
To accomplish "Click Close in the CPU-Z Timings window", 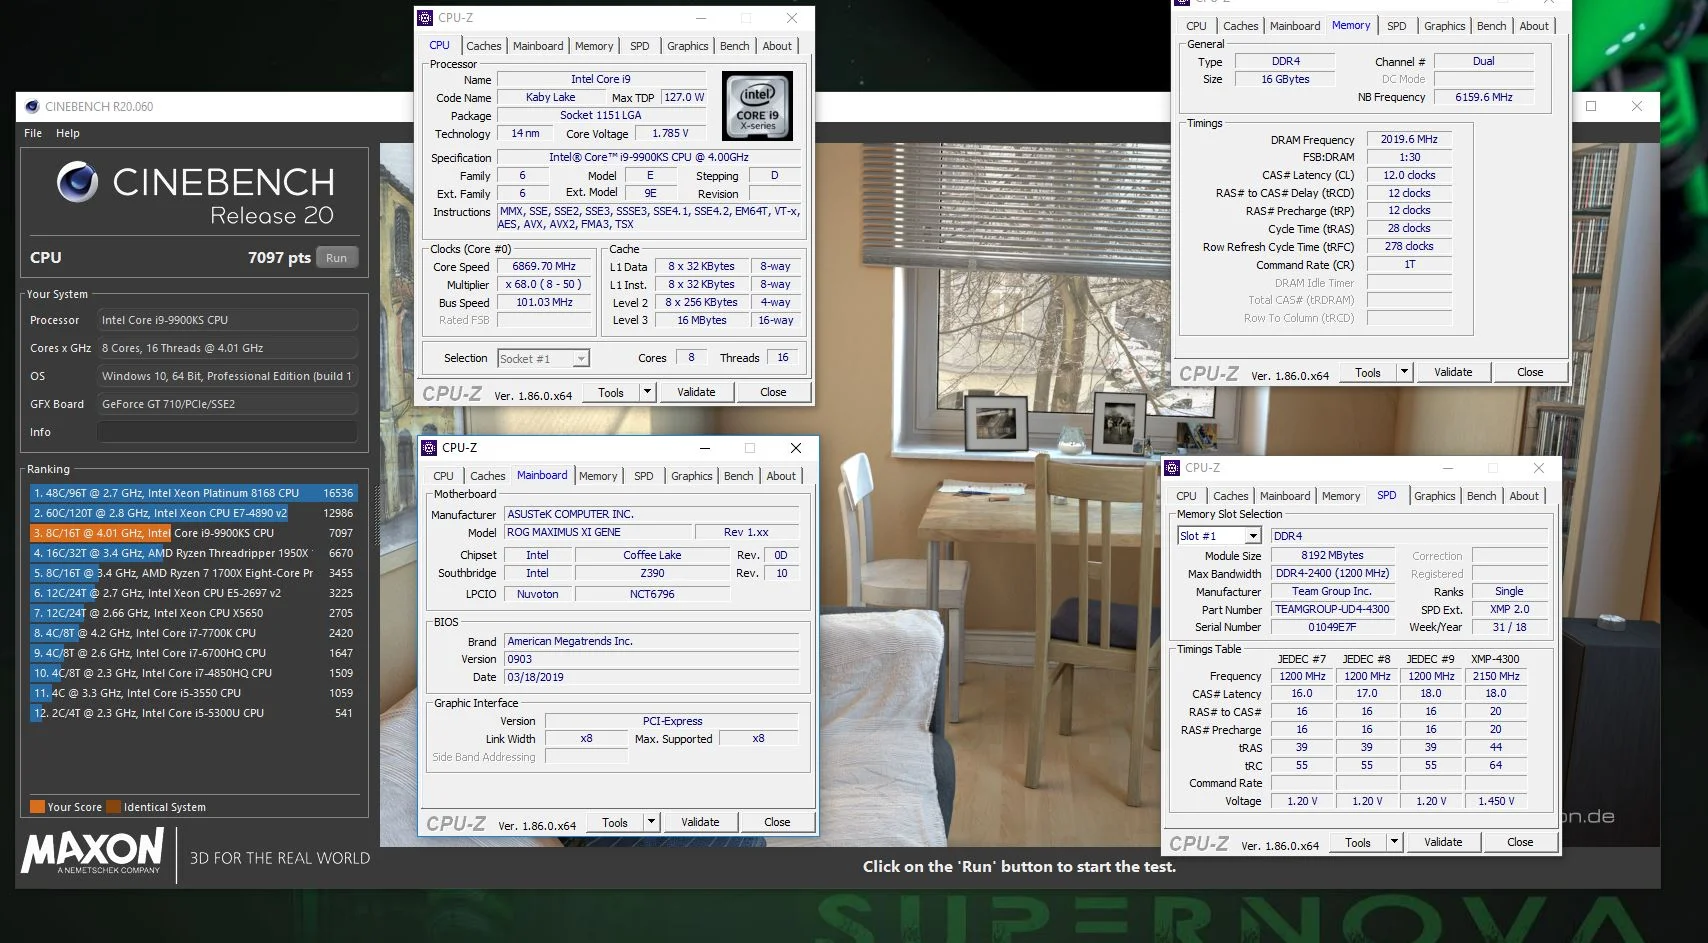I will [x=1530, y=373].
